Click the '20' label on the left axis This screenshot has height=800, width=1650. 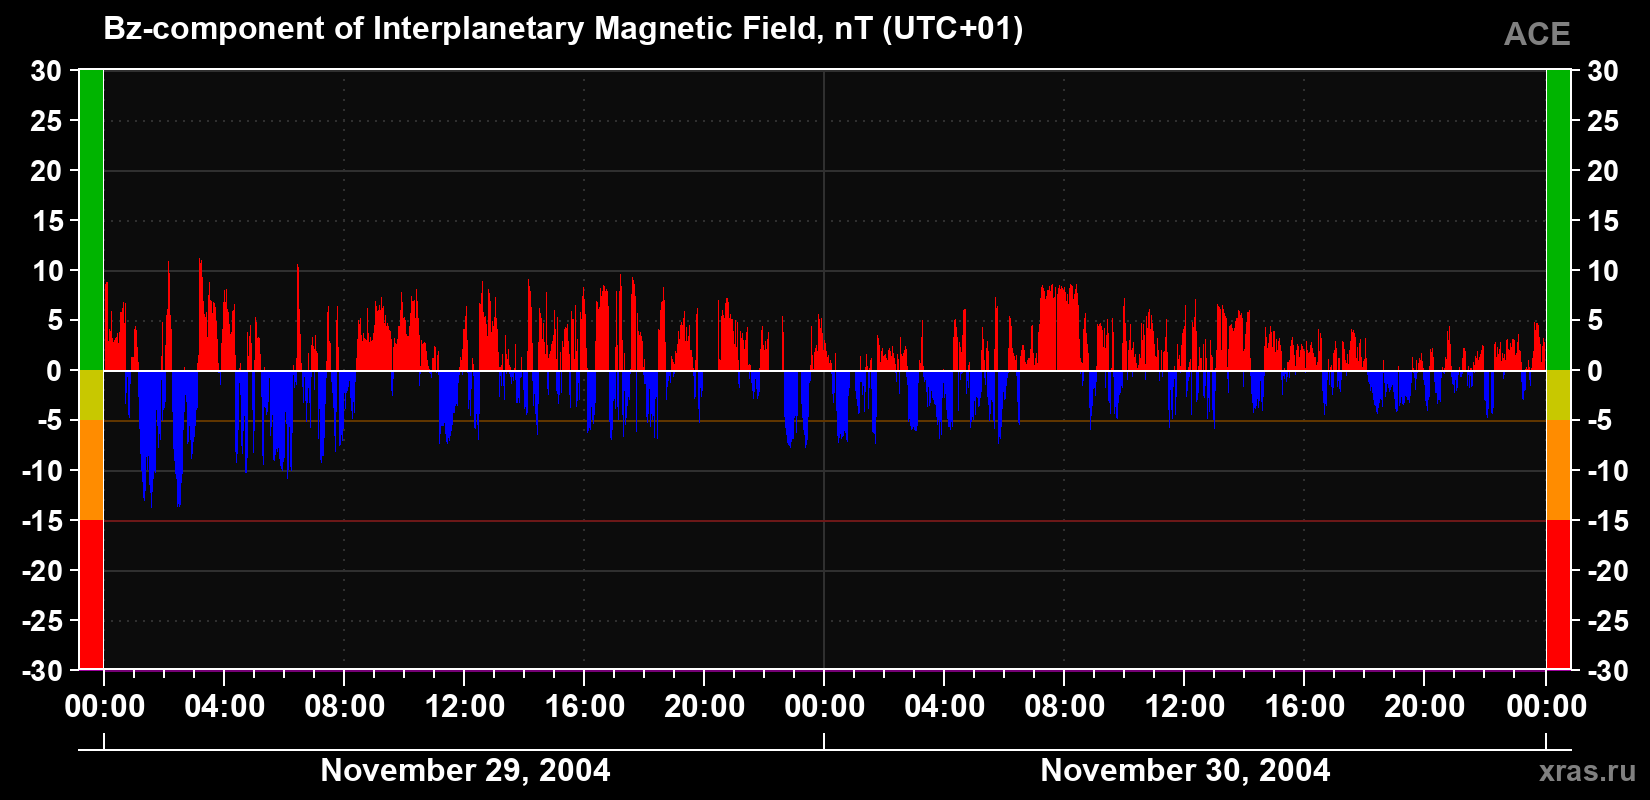coord(46,171)
